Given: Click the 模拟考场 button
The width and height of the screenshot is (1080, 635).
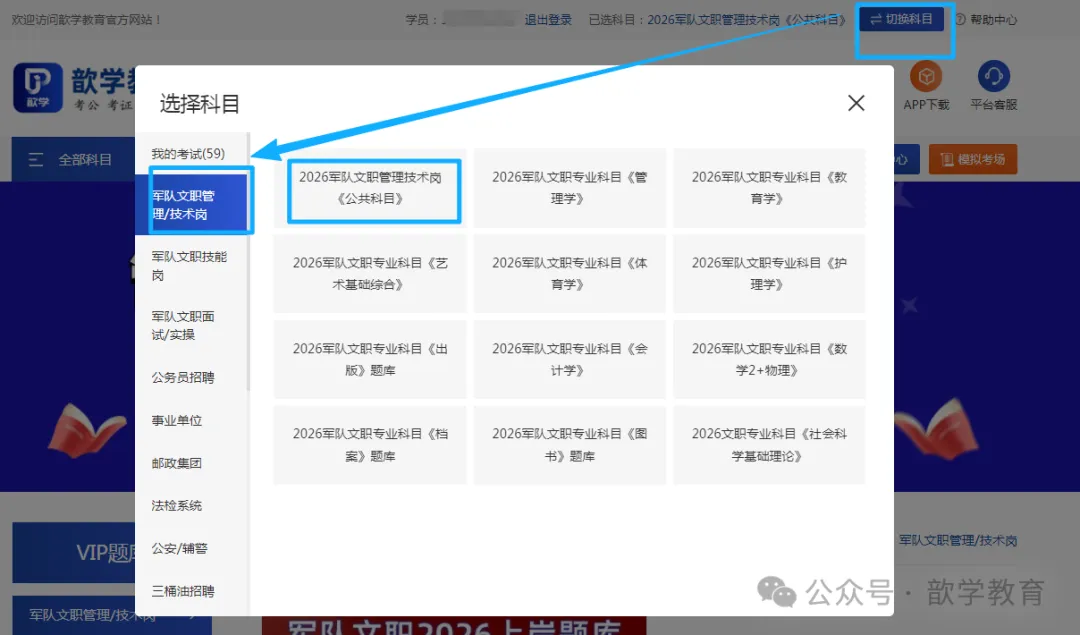Looking at the screenshot, I should tap(972, 159).
